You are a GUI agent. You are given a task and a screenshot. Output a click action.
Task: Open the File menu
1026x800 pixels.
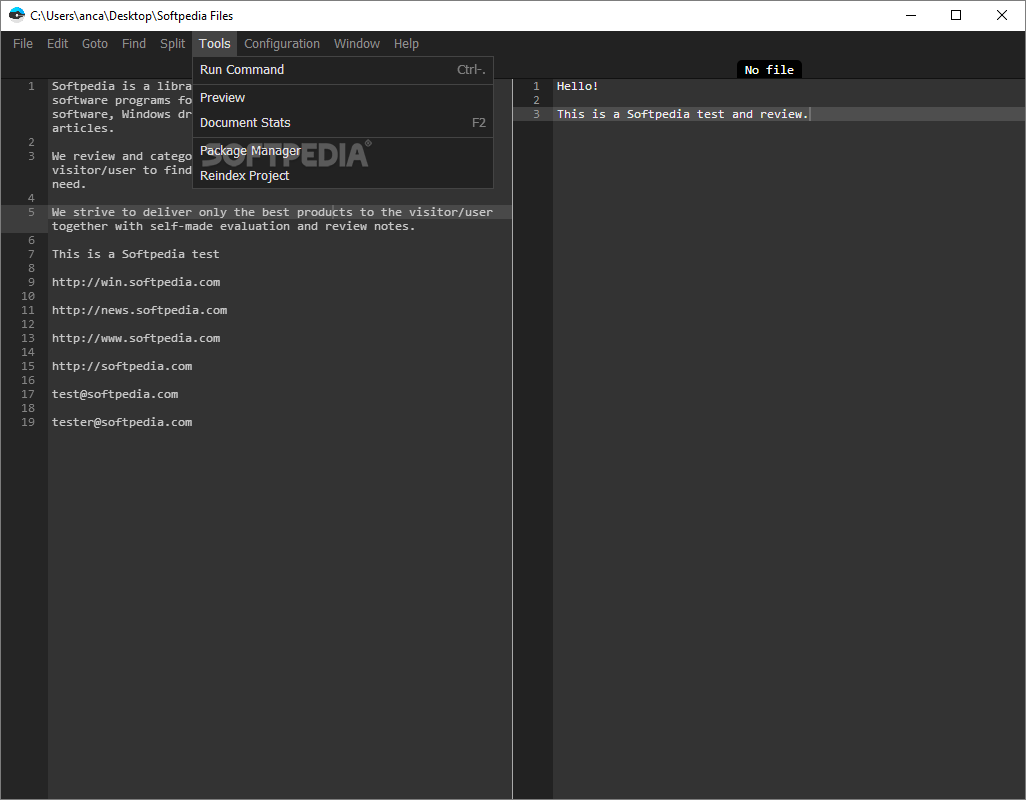click(x=23, y=44)
